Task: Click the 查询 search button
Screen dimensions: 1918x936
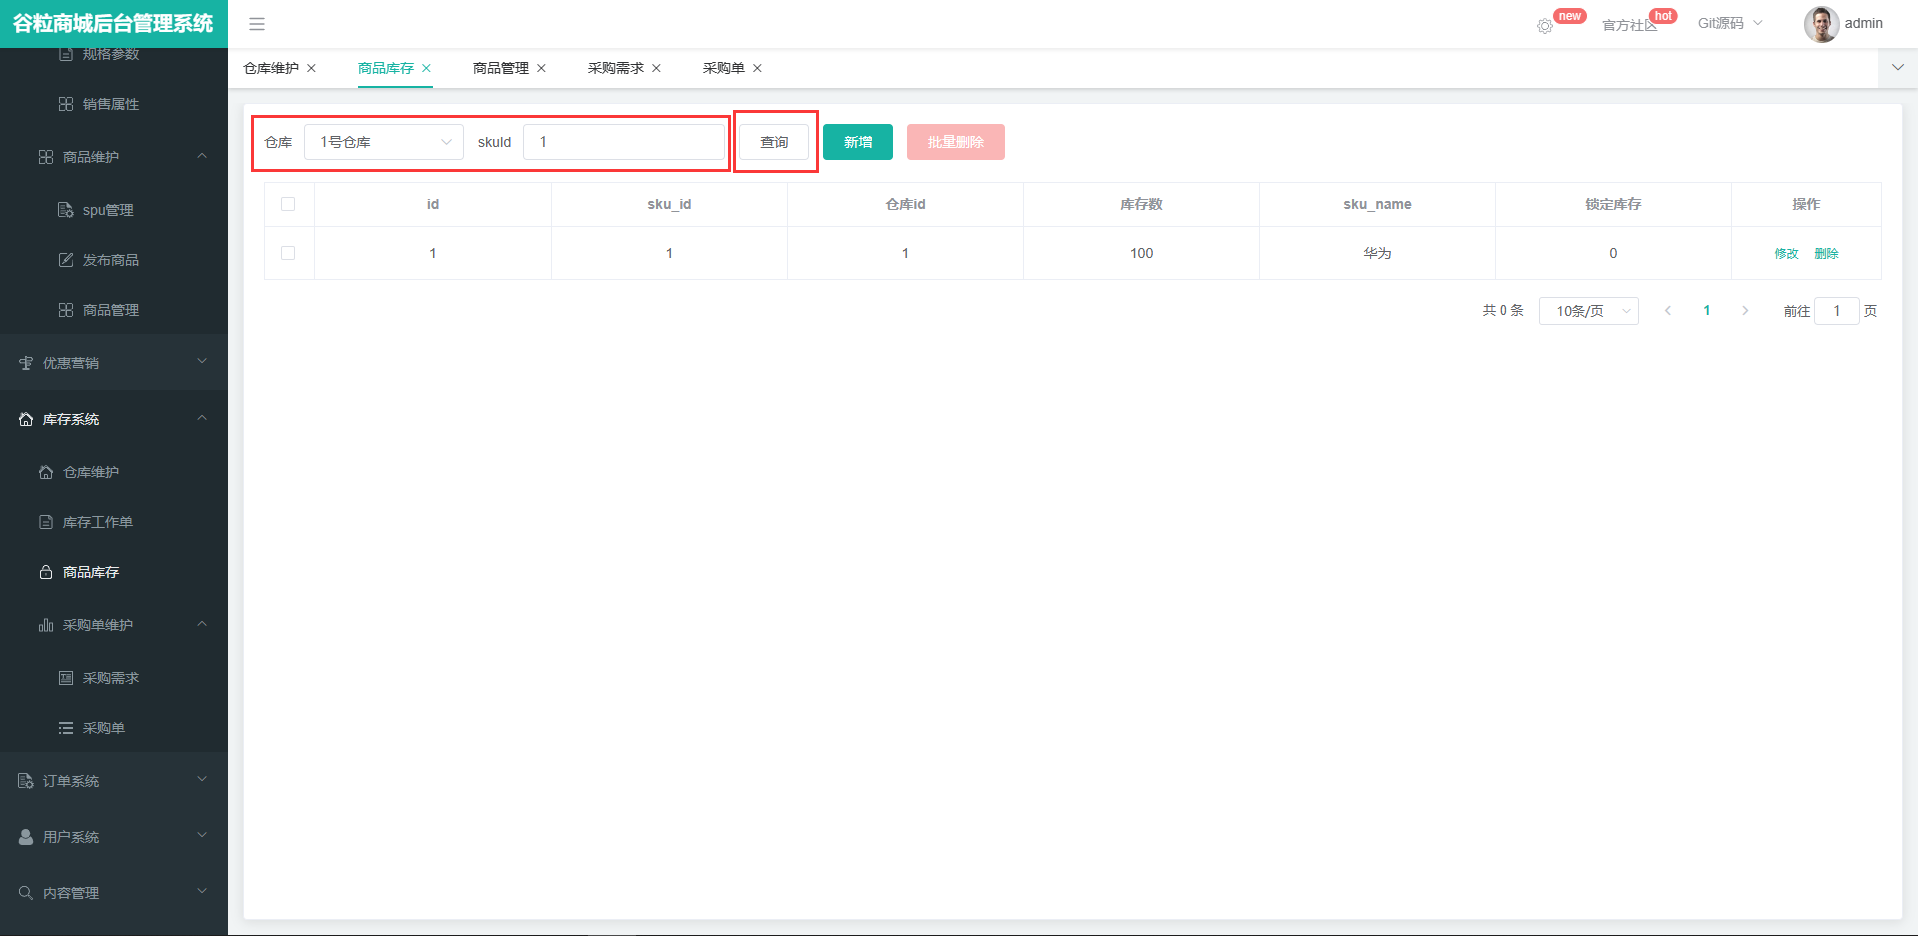Action: tap(774, 142)
